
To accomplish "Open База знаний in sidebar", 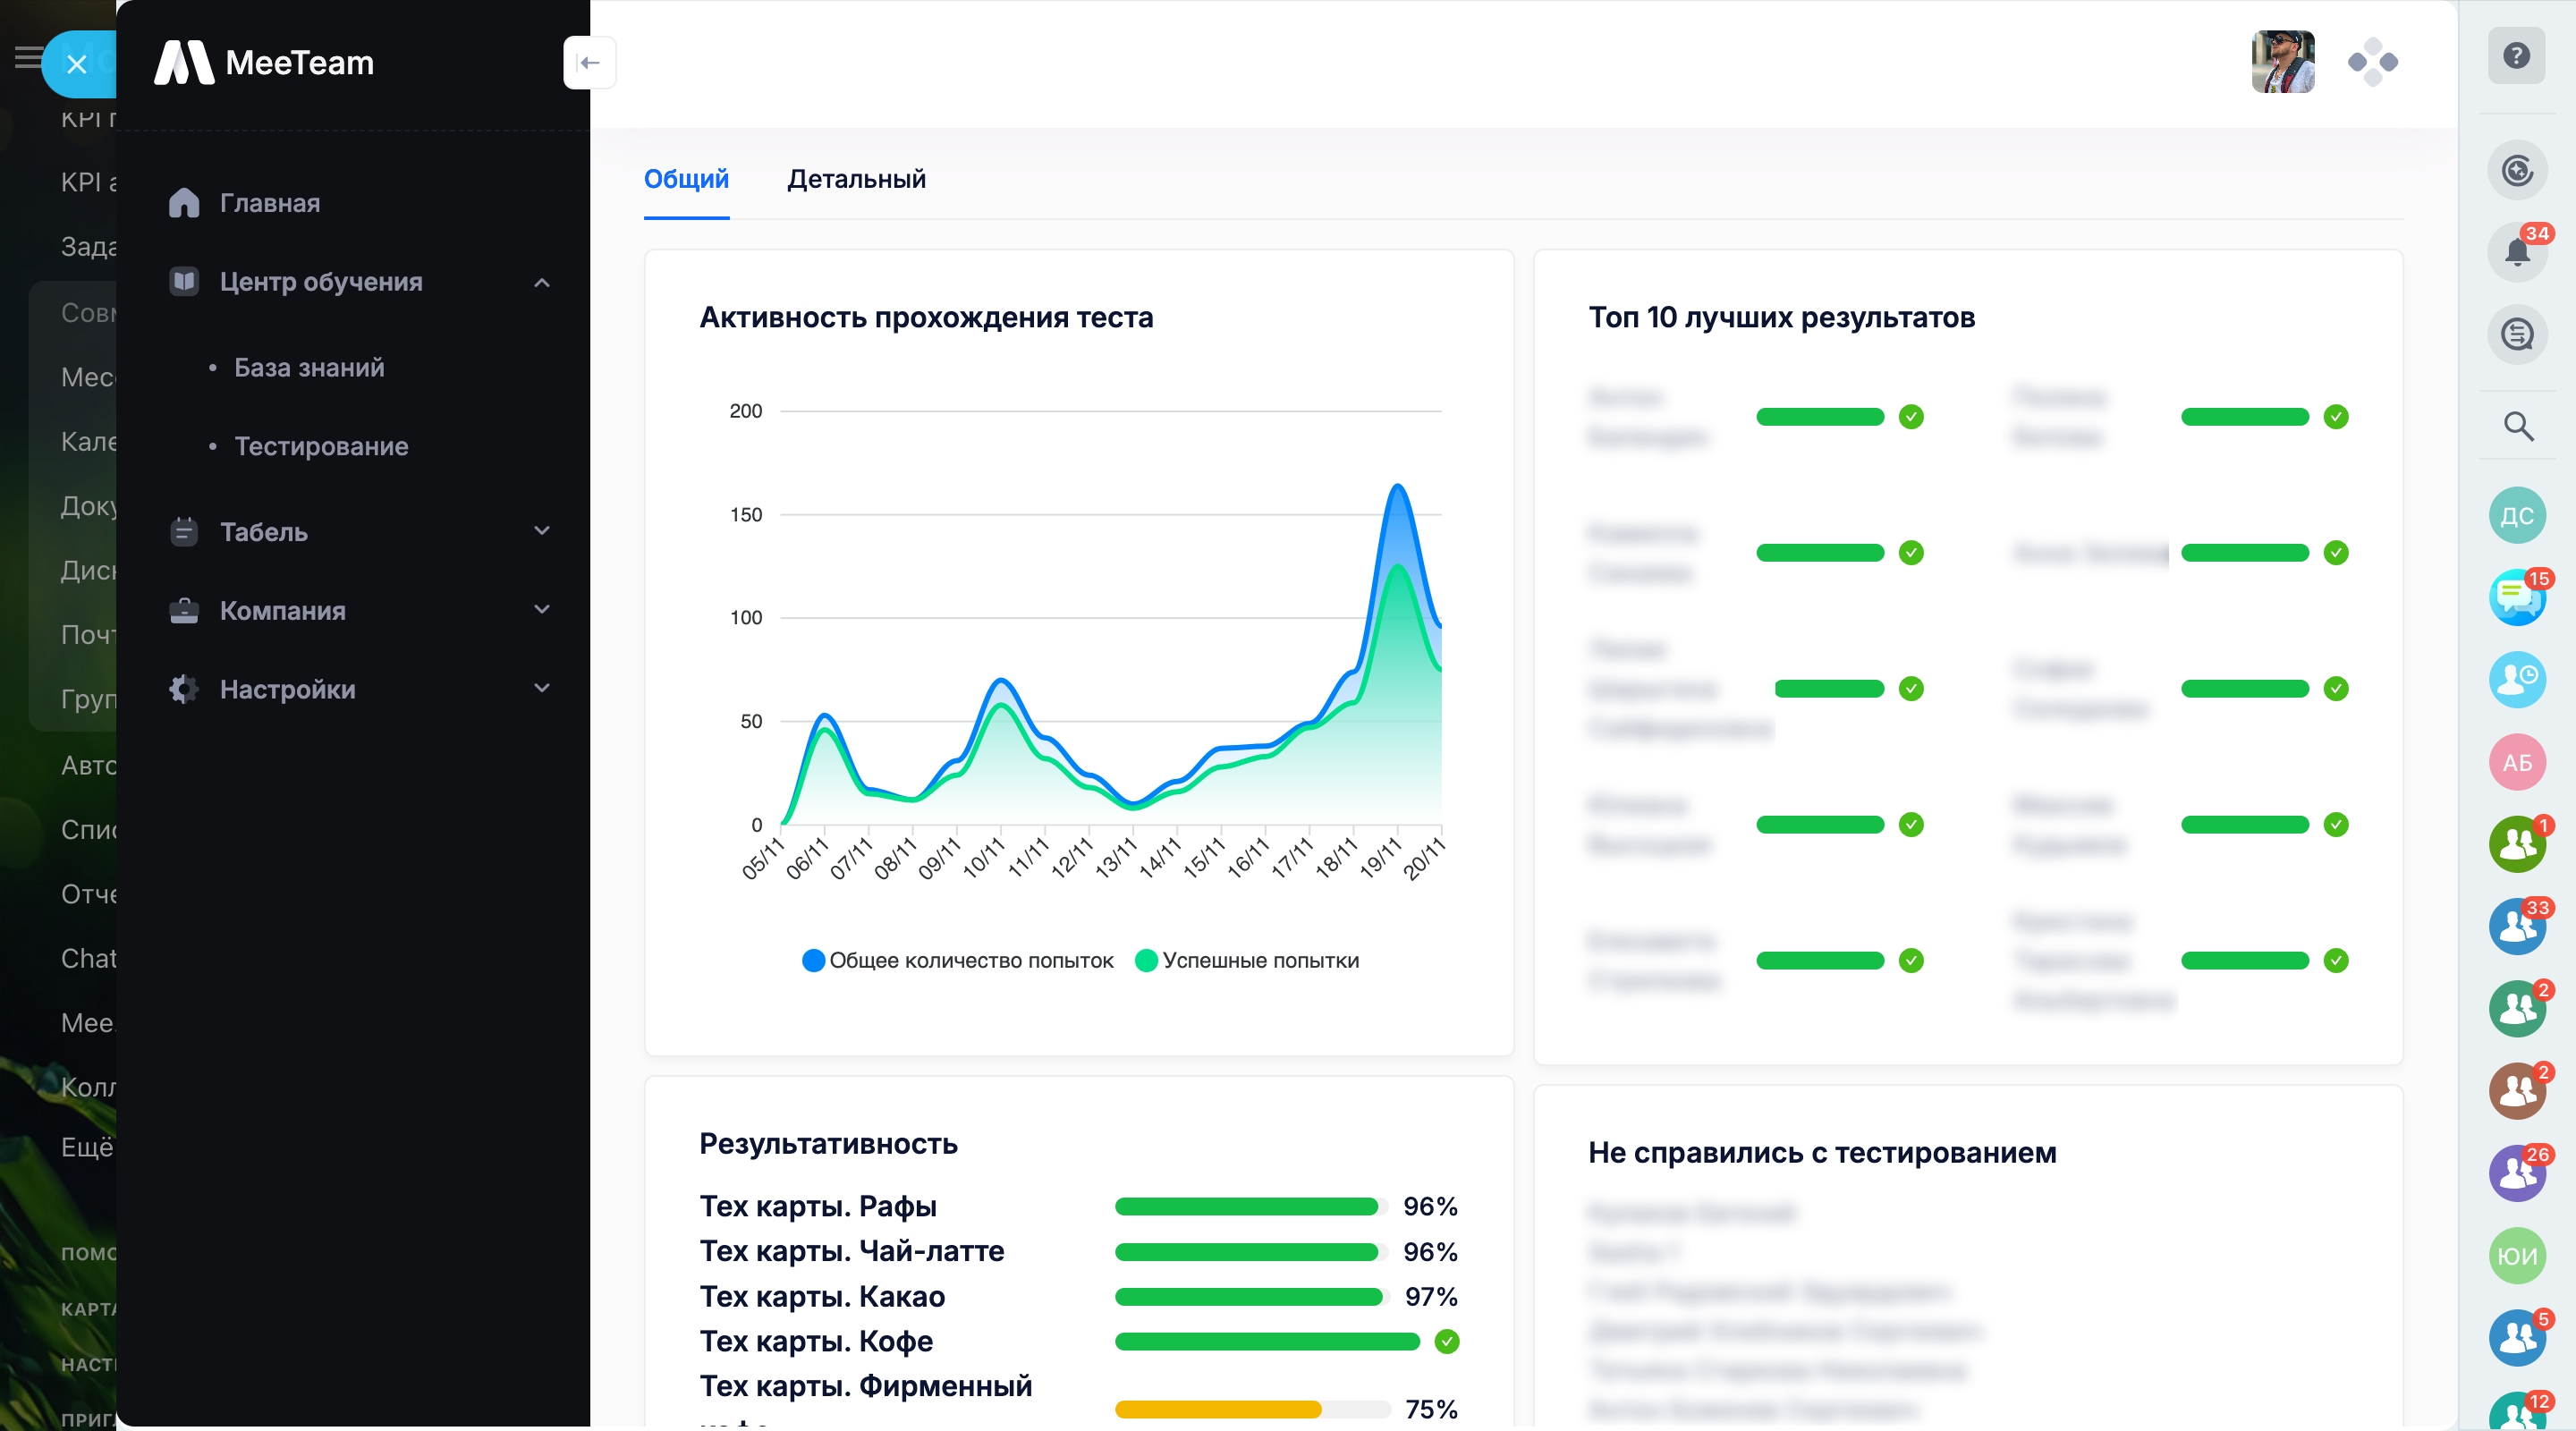I will (309, 368).
